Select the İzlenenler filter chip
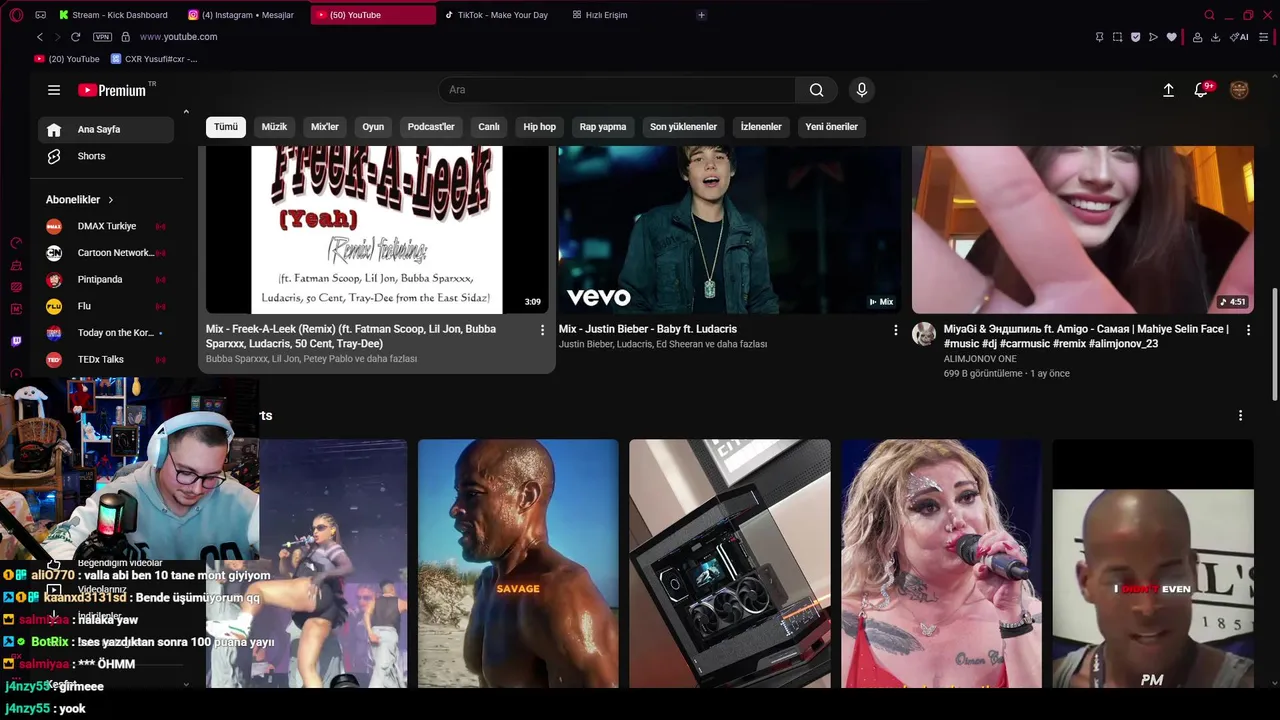This screenshot has height=720, width=1280. click(x=761, y=127)
